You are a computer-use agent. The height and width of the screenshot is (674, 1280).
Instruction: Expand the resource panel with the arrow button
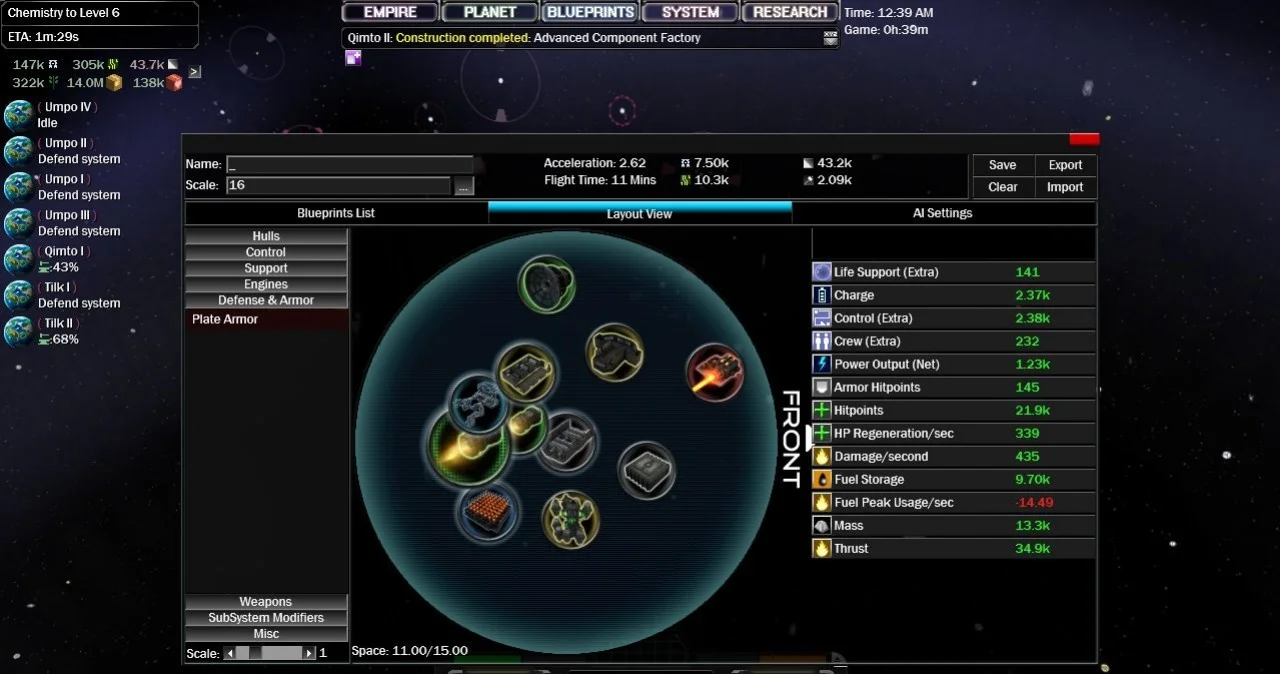click(194, 72)
